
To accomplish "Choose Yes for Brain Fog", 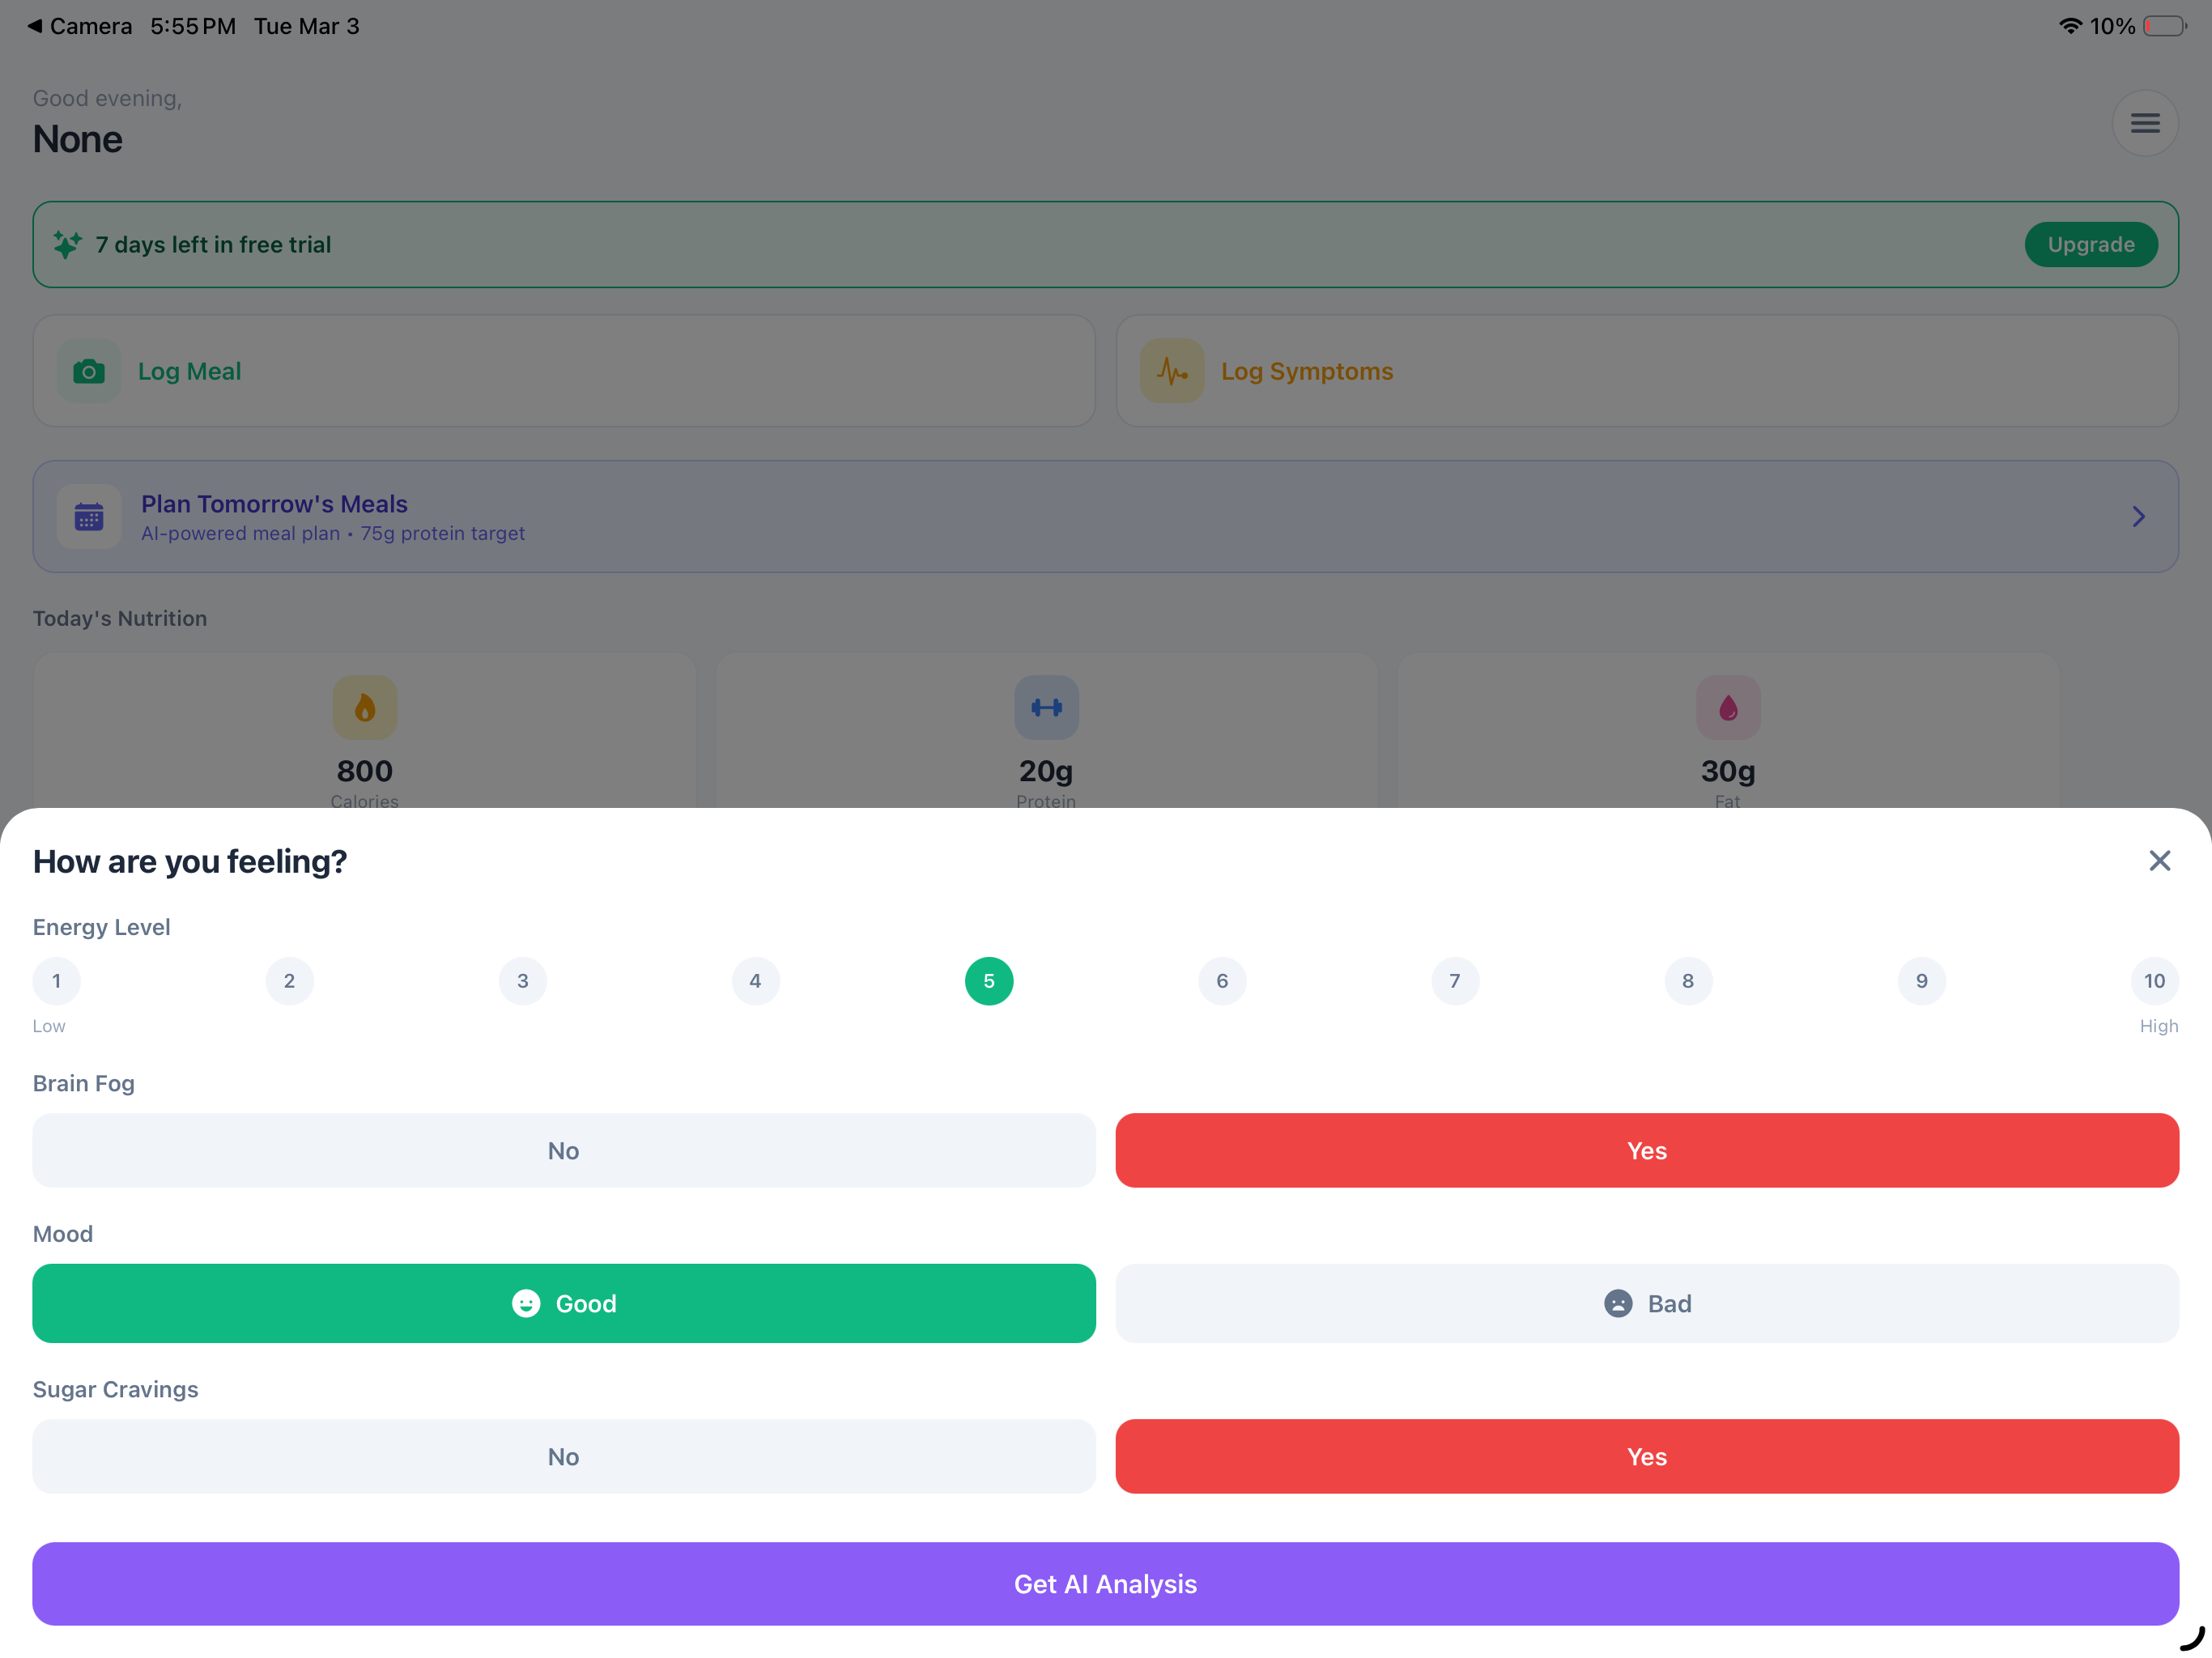I will [x=1647, y=1151].
